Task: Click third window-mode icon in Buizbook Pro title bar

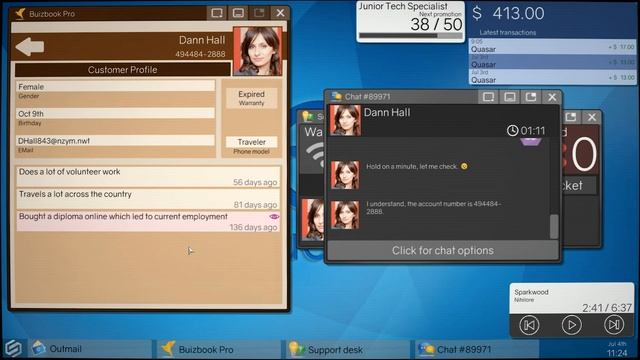Action: pyautogui.click(x=259, y=13)
